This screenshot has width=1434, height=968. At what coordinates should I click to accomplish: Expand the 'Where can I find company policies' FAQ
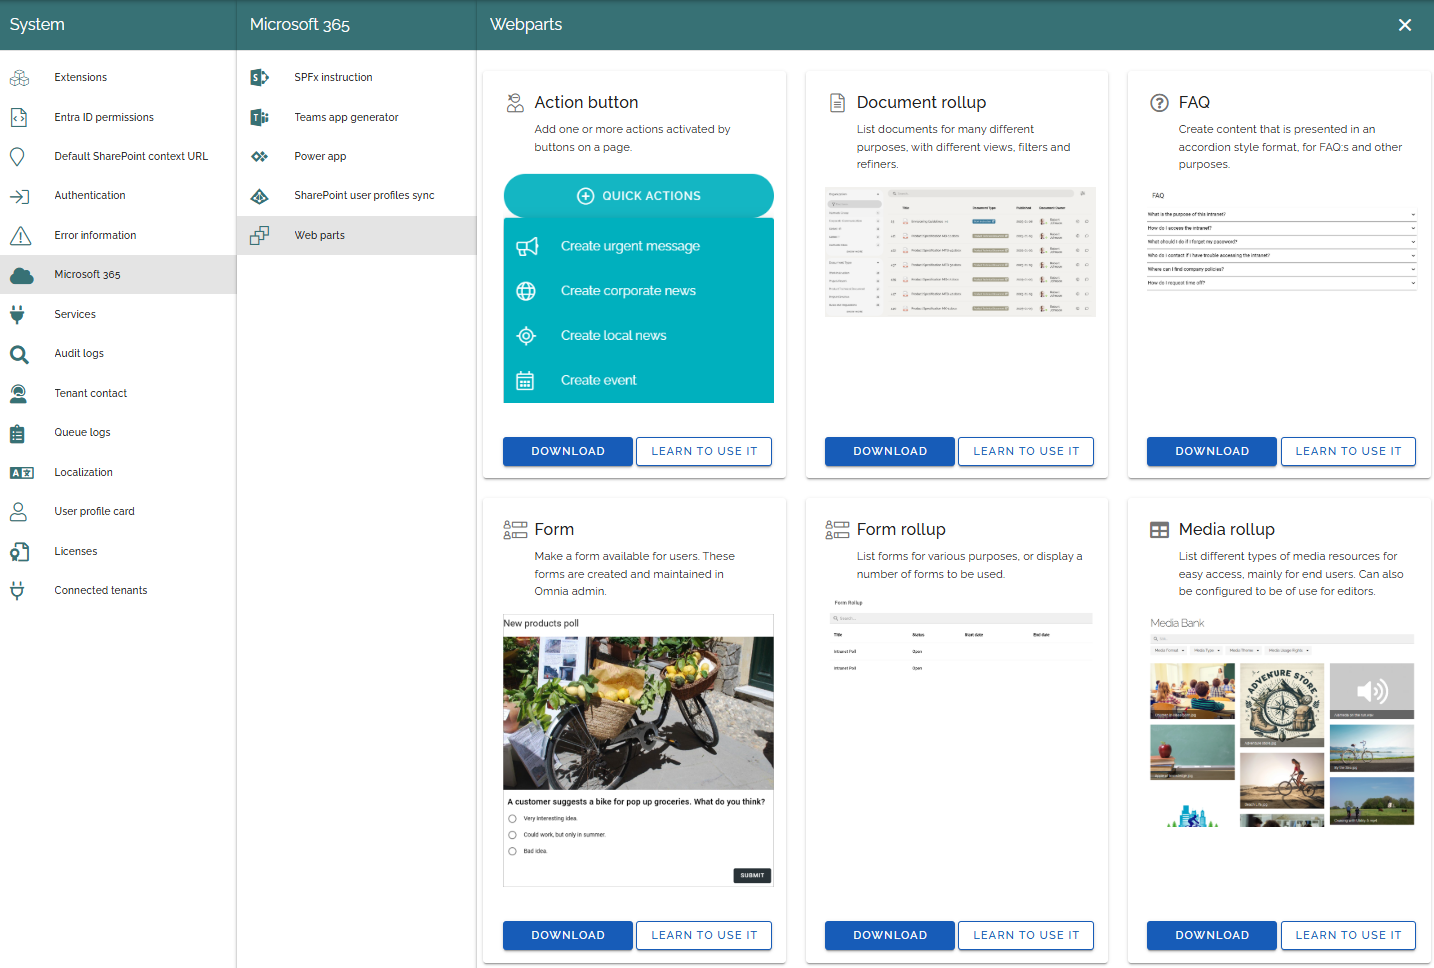[x=1281, y=270]
